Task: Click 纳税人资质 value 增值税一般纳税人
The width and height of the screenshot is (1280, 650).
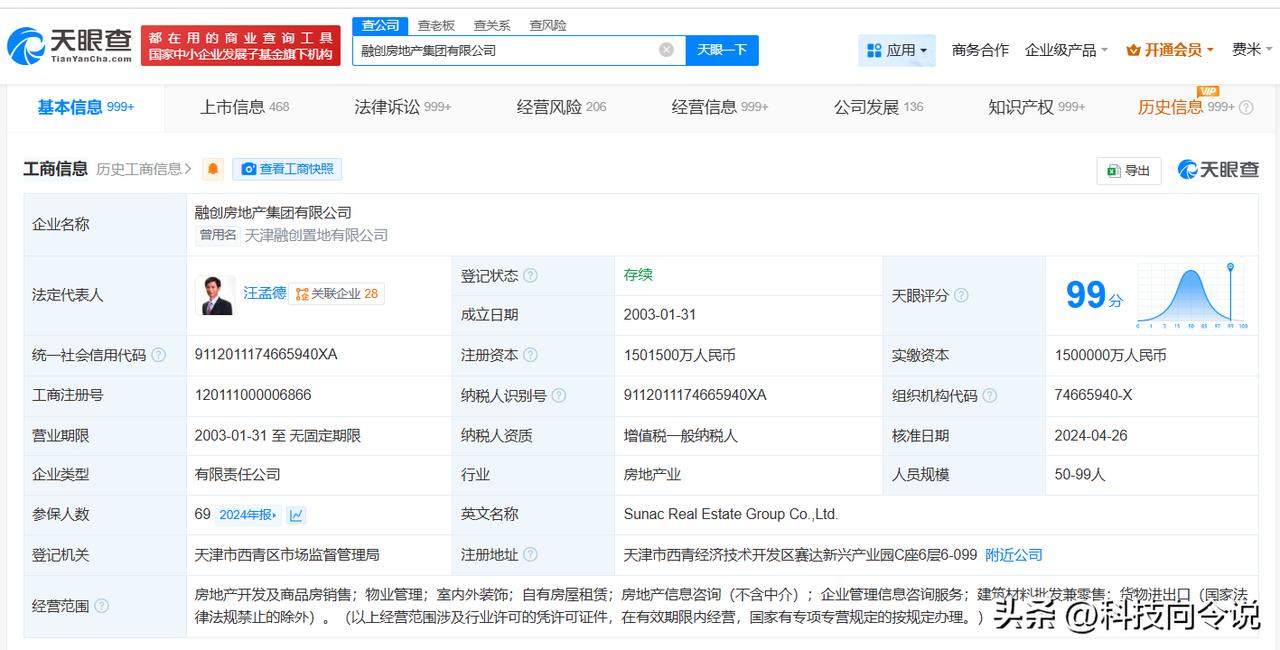Action: (x=680, y=436)
